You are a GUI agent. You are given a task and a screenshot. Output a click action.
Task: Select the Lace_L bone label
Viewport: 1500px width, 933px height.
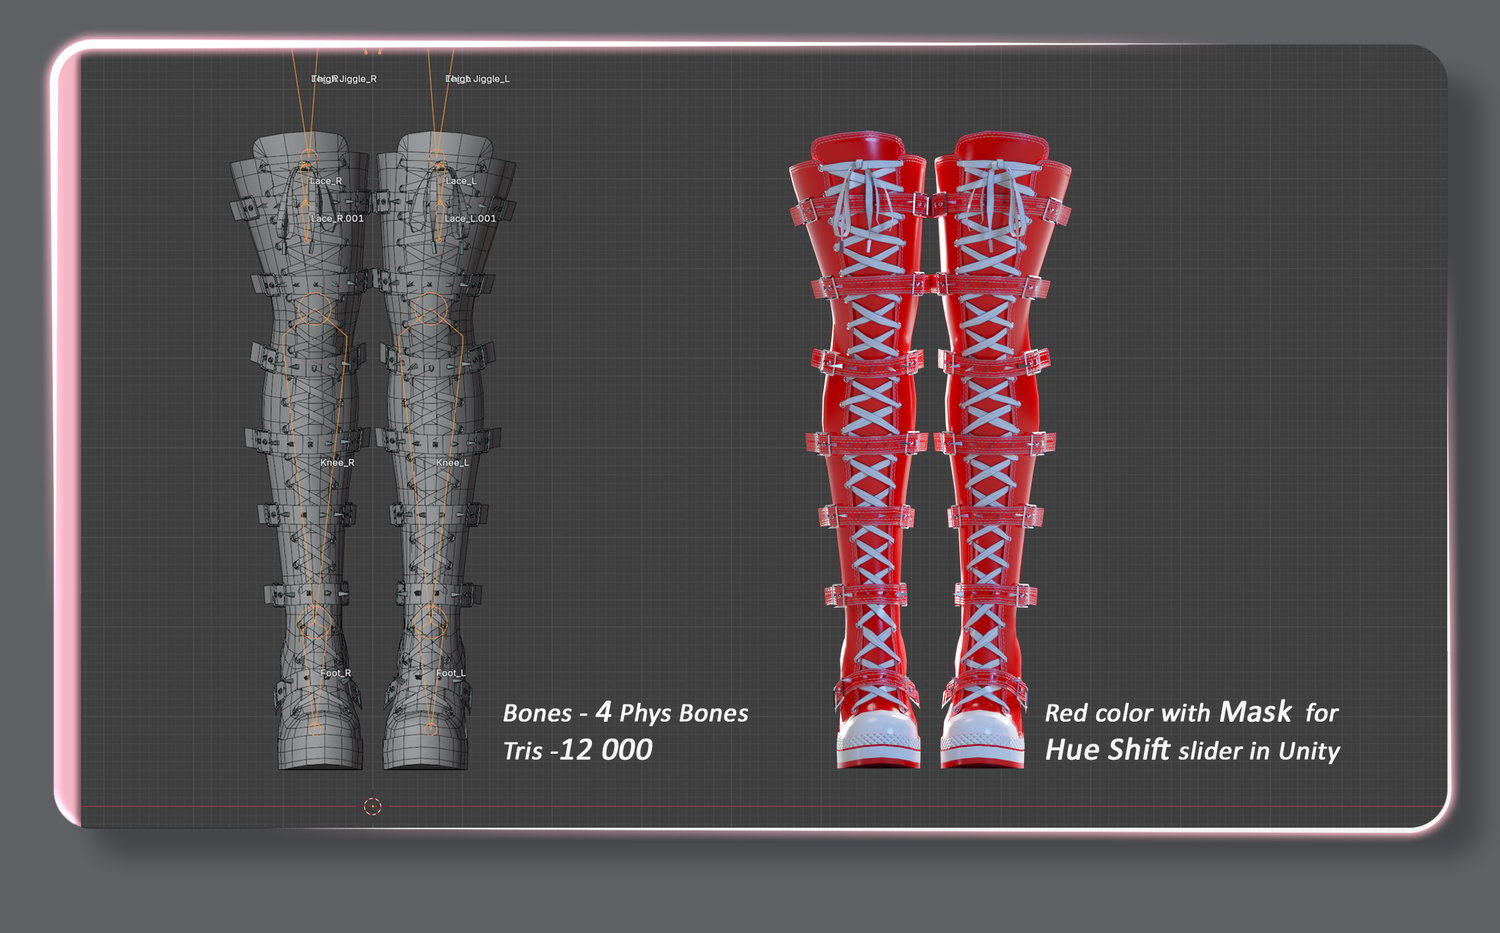pos(461,181)
